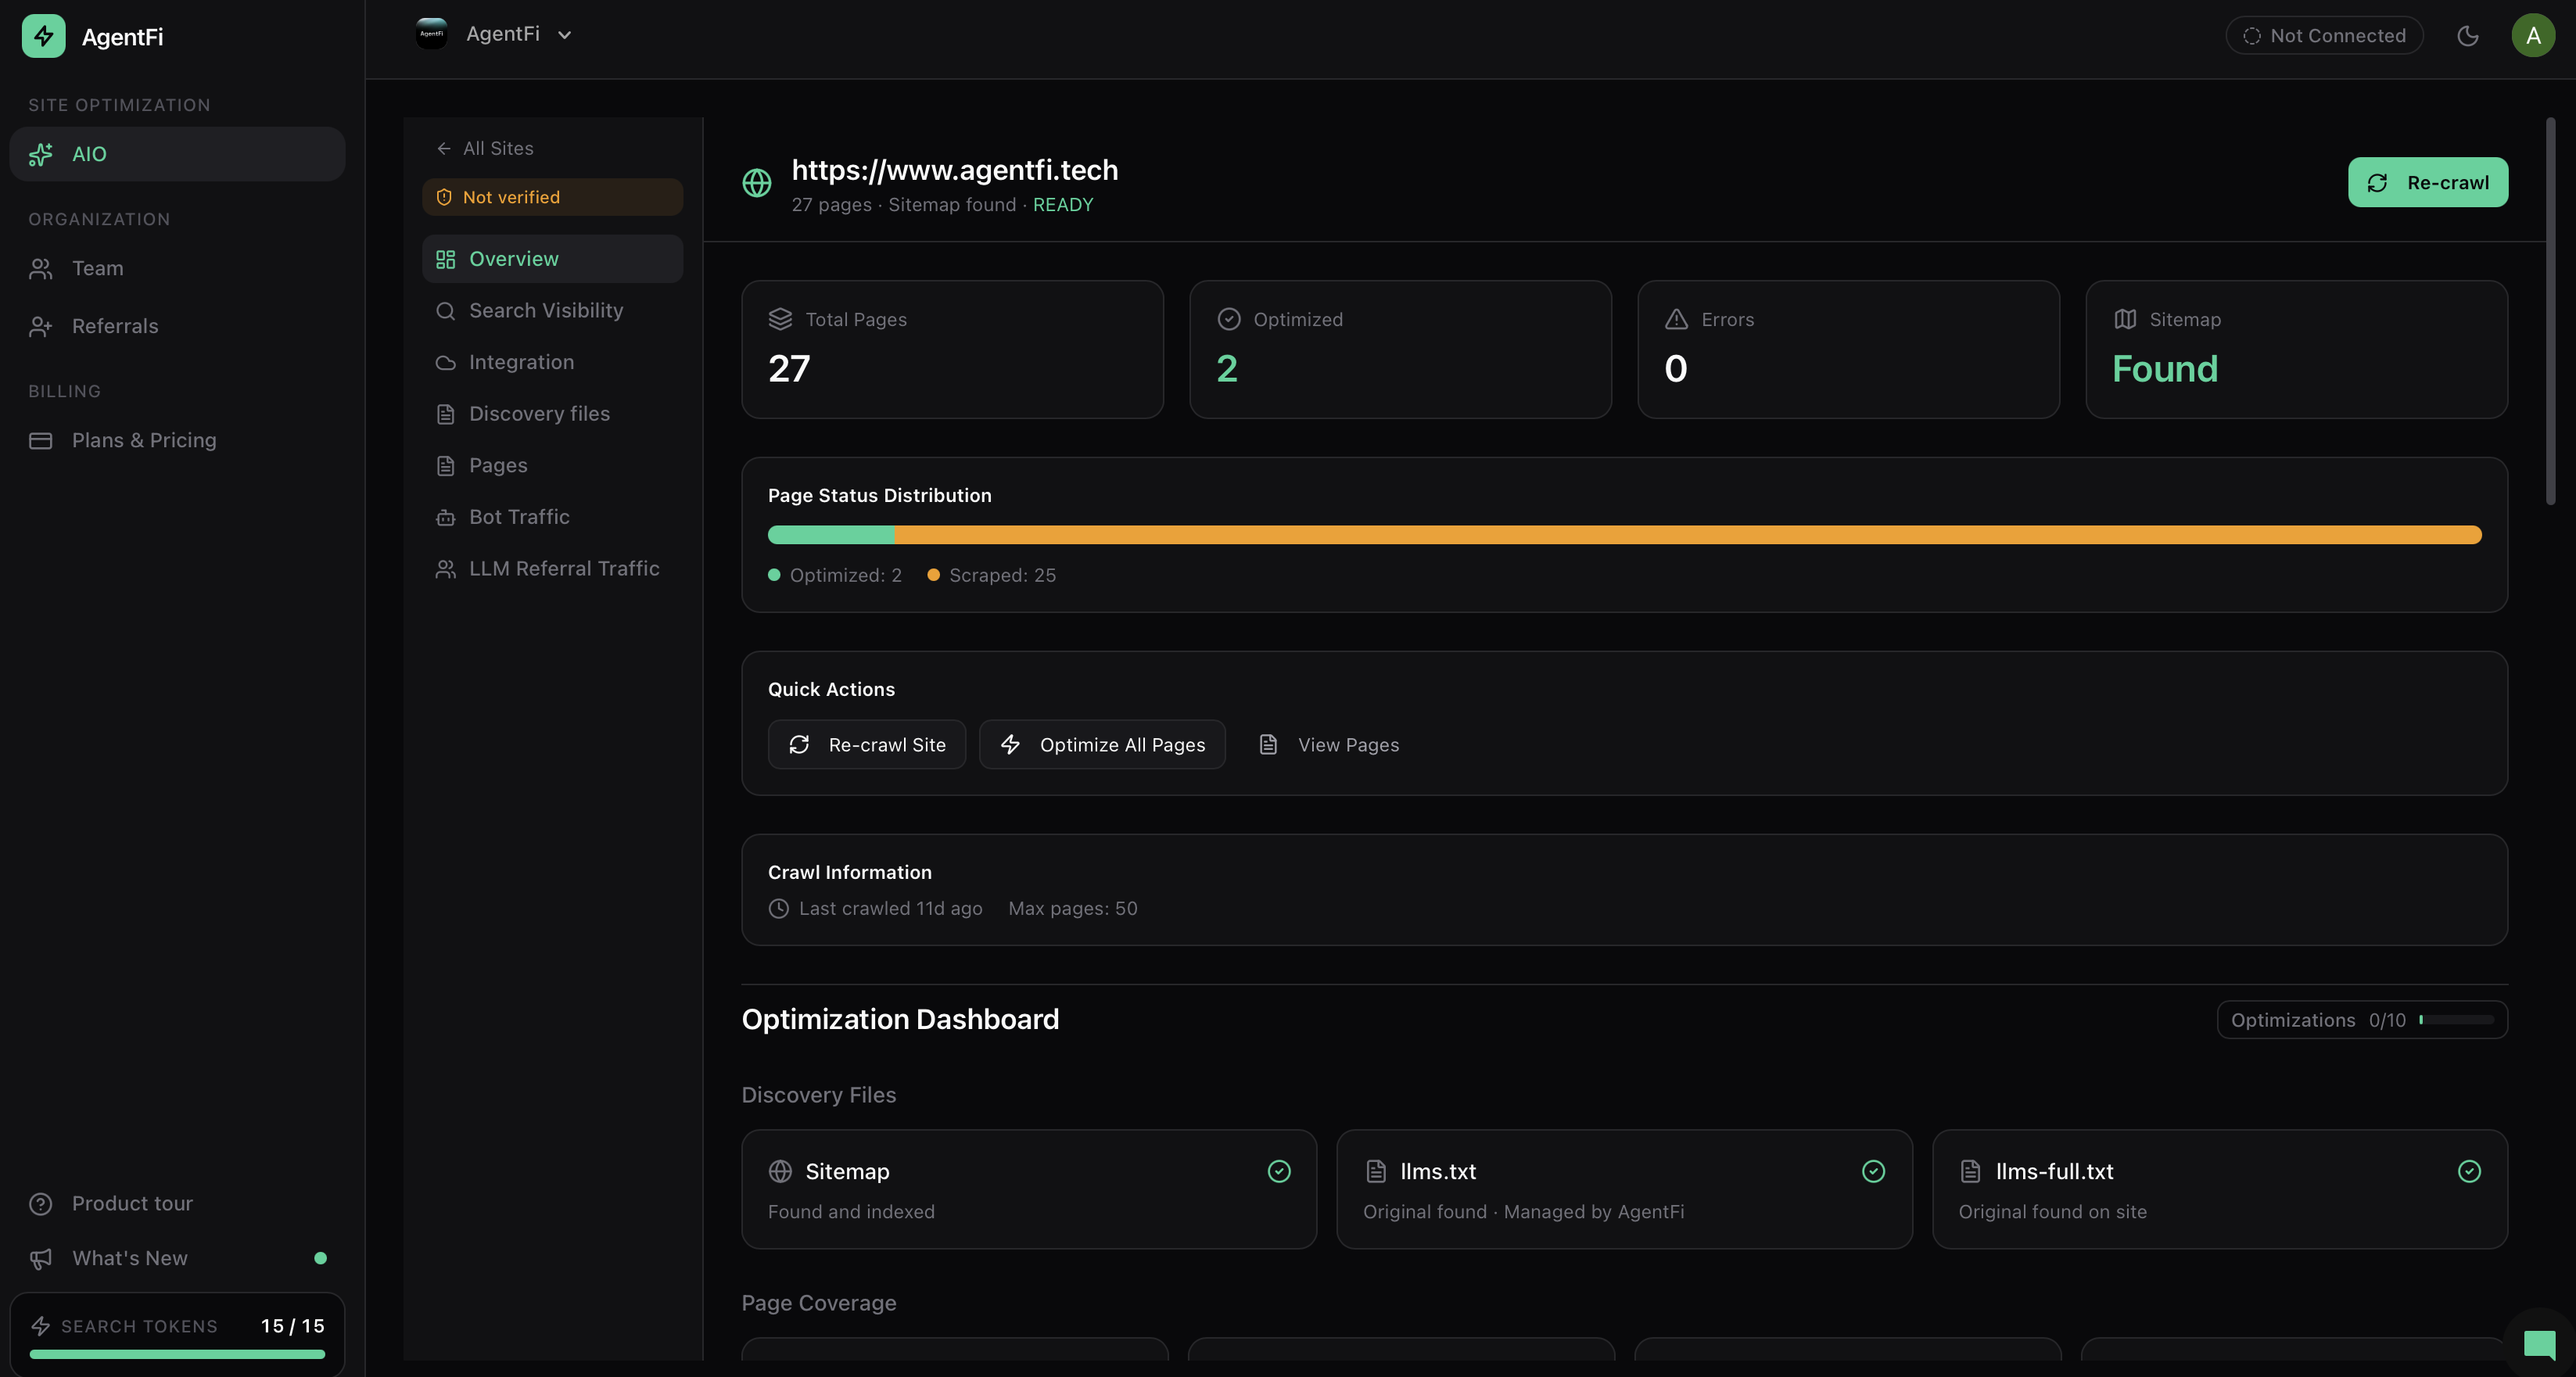Click the Referrals user-plus icon
Viewport: 2576px width, 1377px height.
pyautogui.click(x=41, y=326)
